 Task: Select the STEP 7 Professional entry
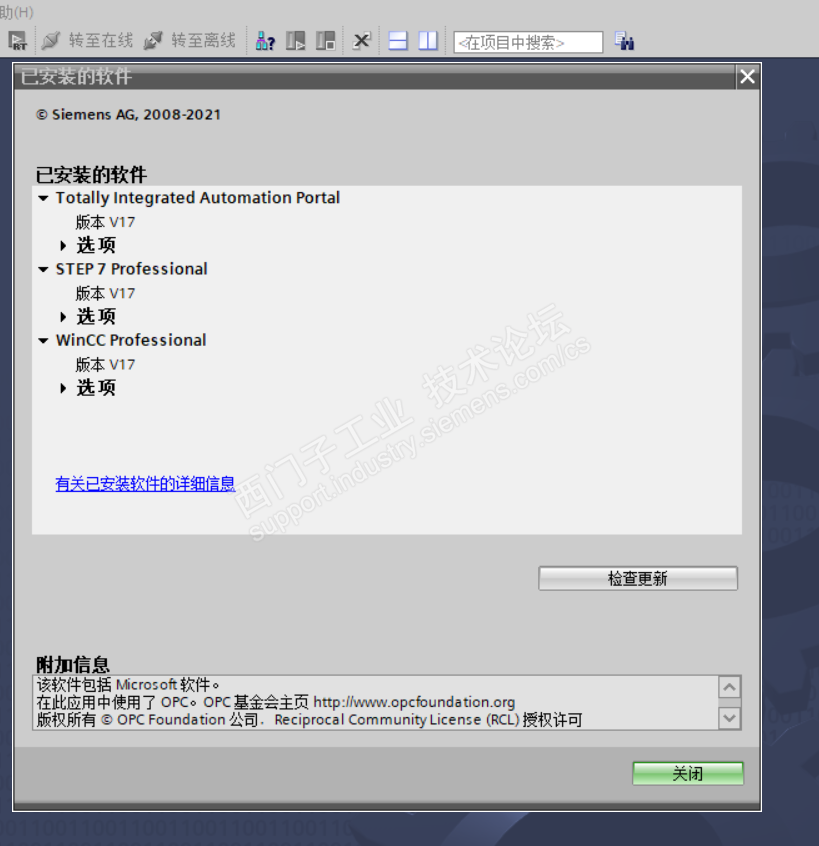(x=132, y=269)
